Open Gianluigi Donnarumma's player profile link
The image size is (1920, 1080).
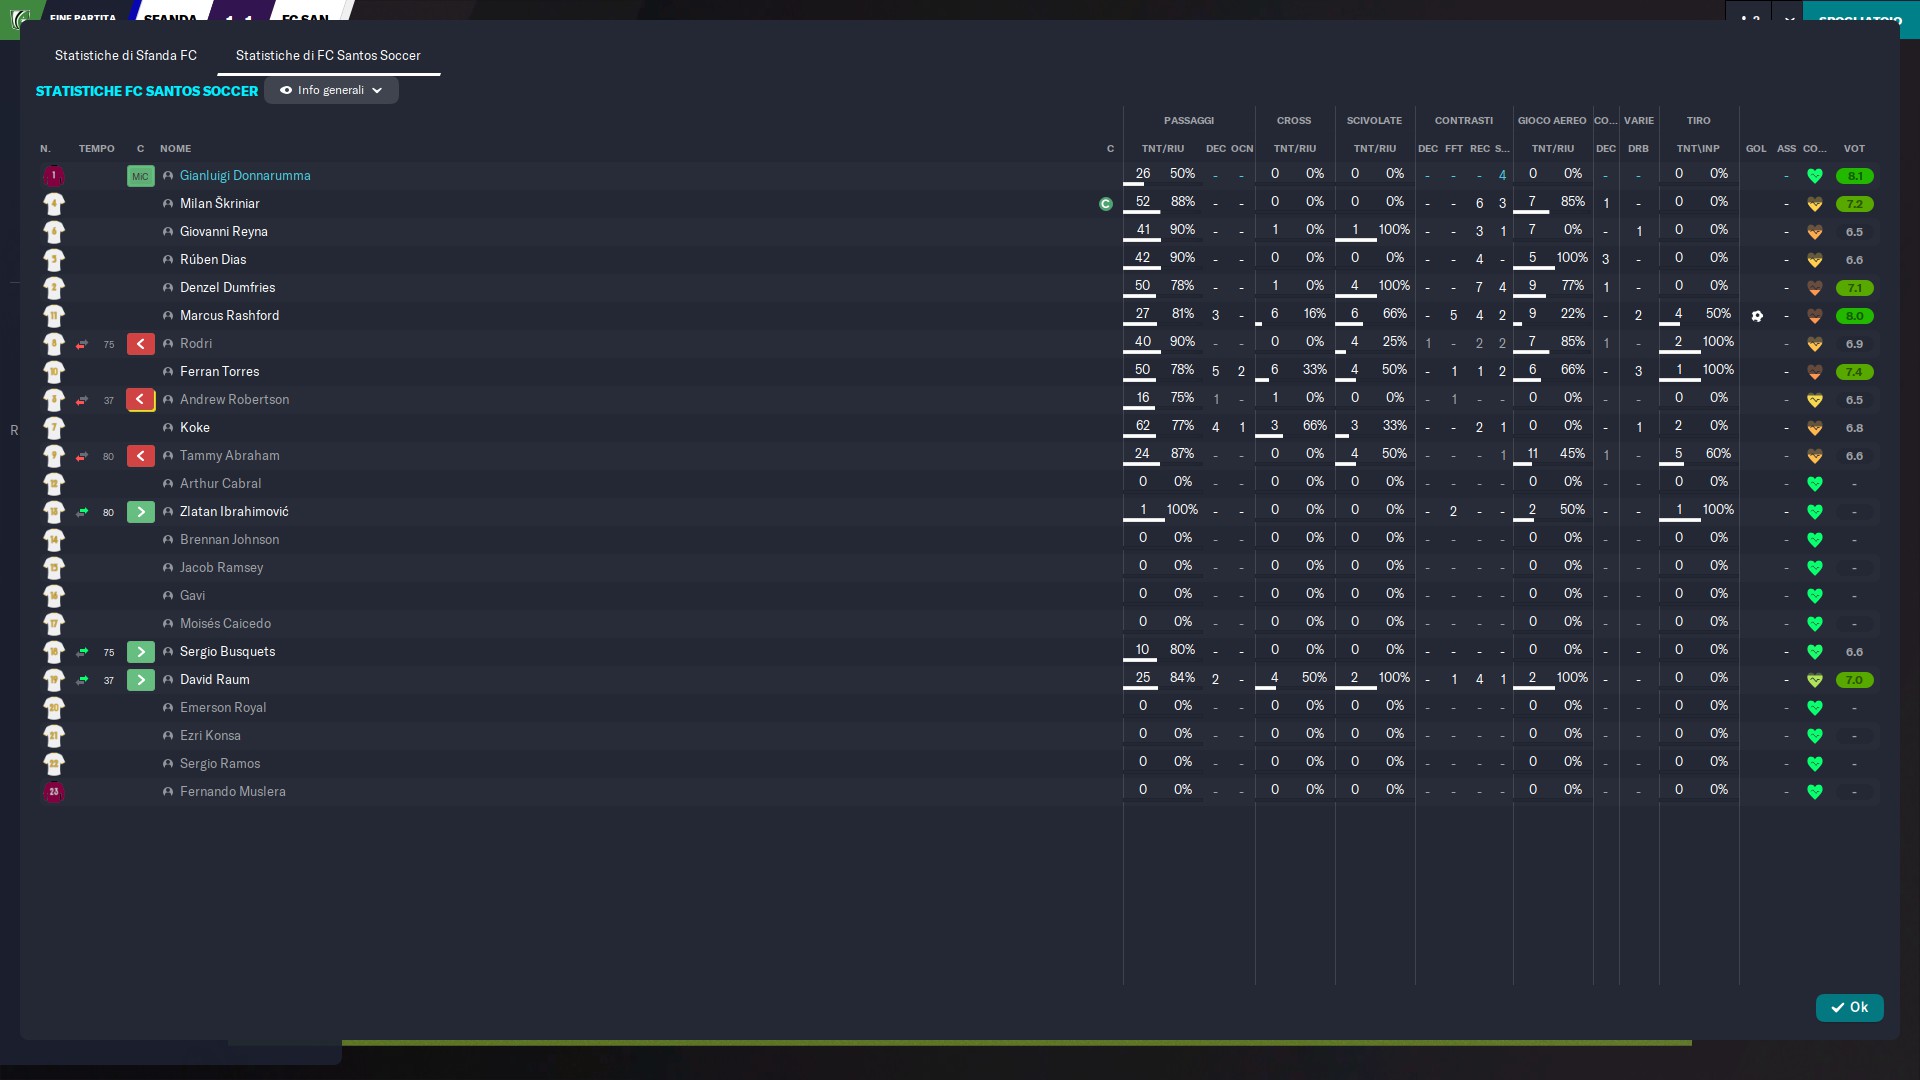(x=245, y=176)
